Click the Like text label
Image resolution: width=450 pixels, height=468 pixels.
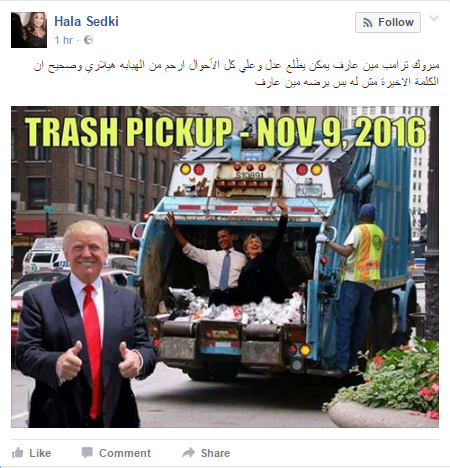click(40, 453)
